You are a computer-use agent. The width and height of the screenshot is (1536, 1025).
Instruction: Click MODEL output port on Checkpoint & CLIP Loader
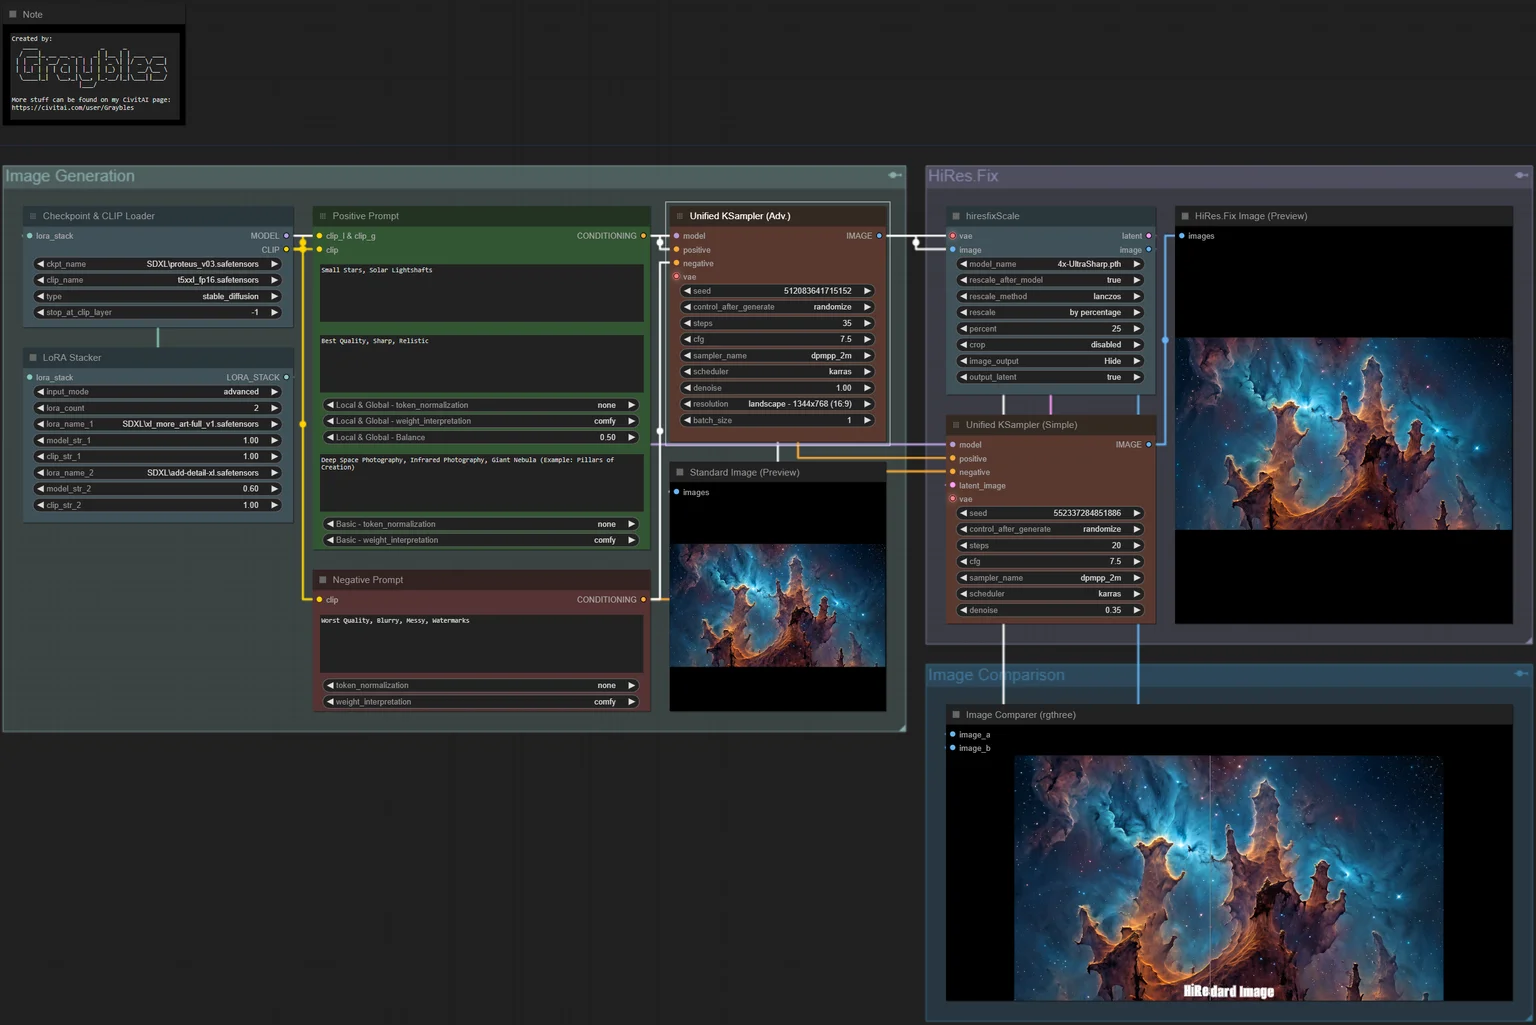(x=286, y=236)
